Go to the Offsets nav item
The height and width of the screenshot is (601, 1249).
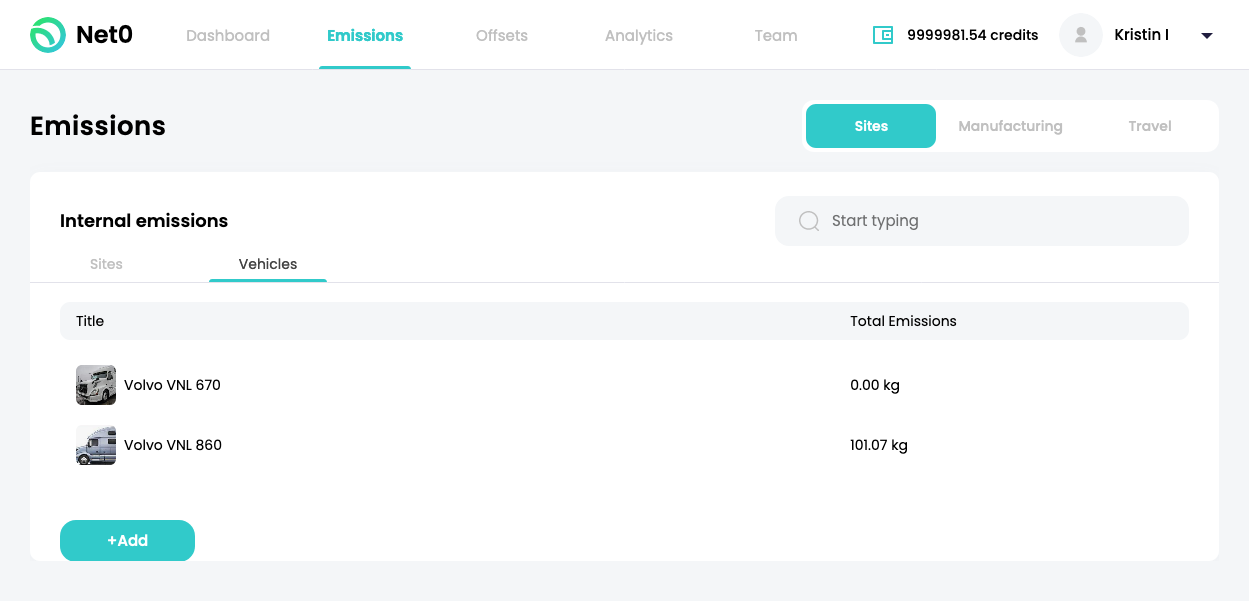[x=502, y=36]
